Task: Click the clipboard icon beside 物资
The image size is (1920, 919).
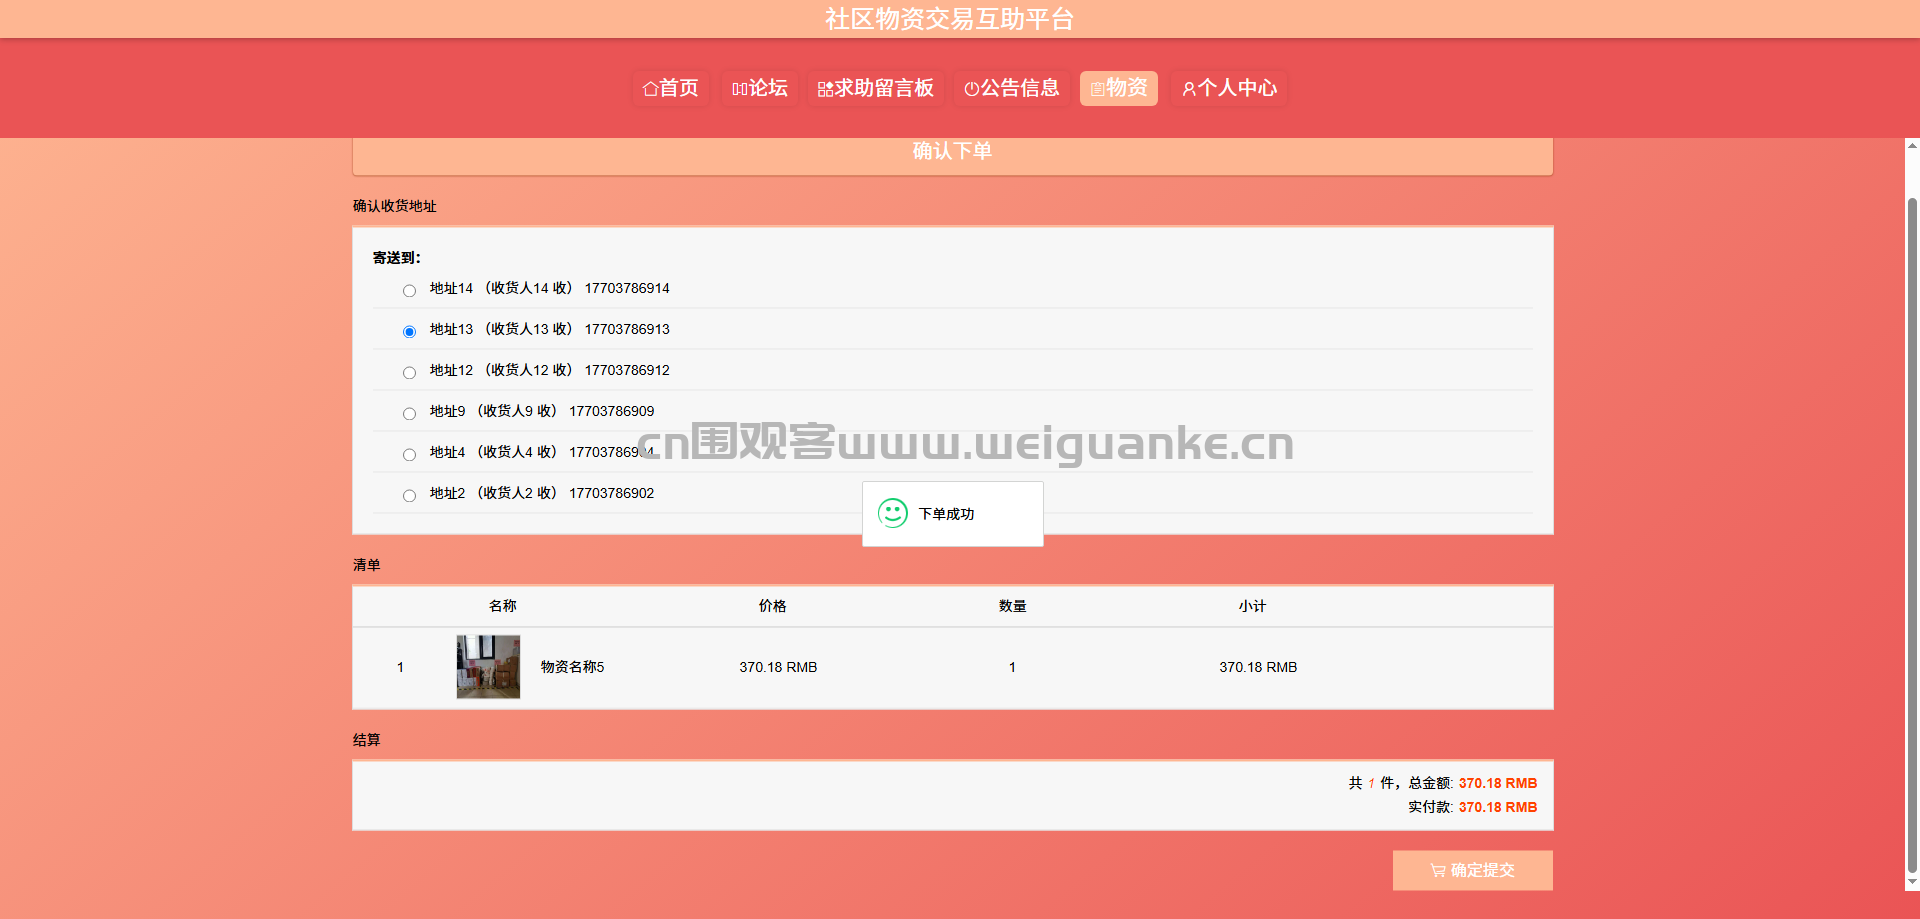Action: [x=1097, y=89]
